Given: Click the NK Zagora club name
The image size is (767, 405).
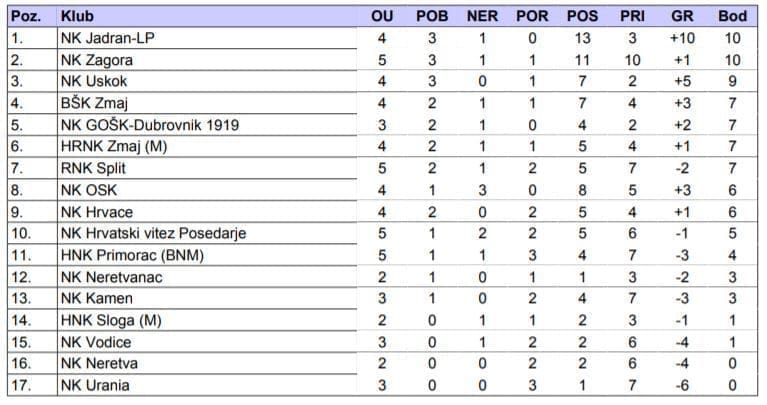Looking at the screenshot, I should click(96, 60).
